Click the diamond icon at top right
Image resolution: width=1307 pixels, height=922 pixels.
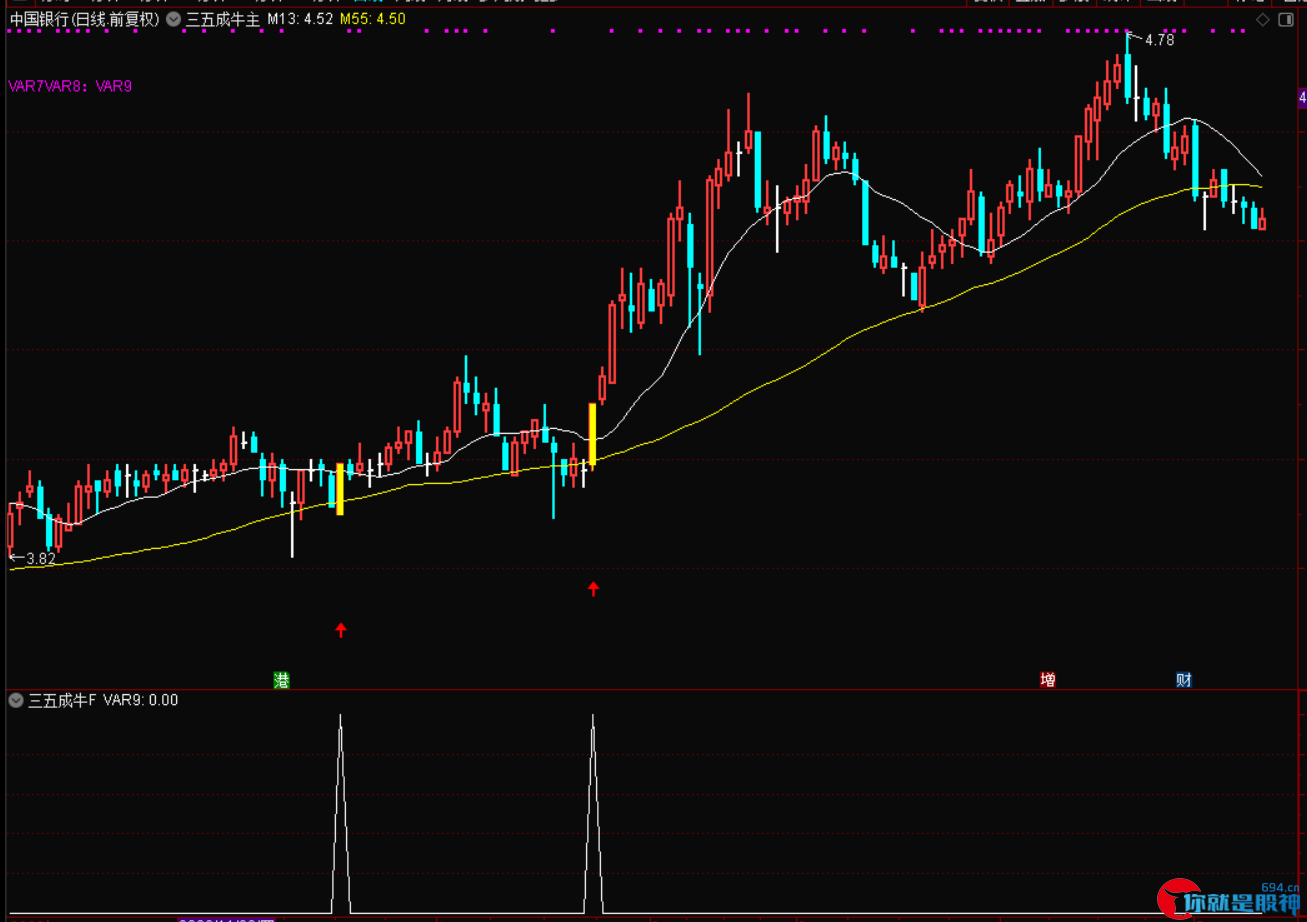click(x=1262, y=19)
